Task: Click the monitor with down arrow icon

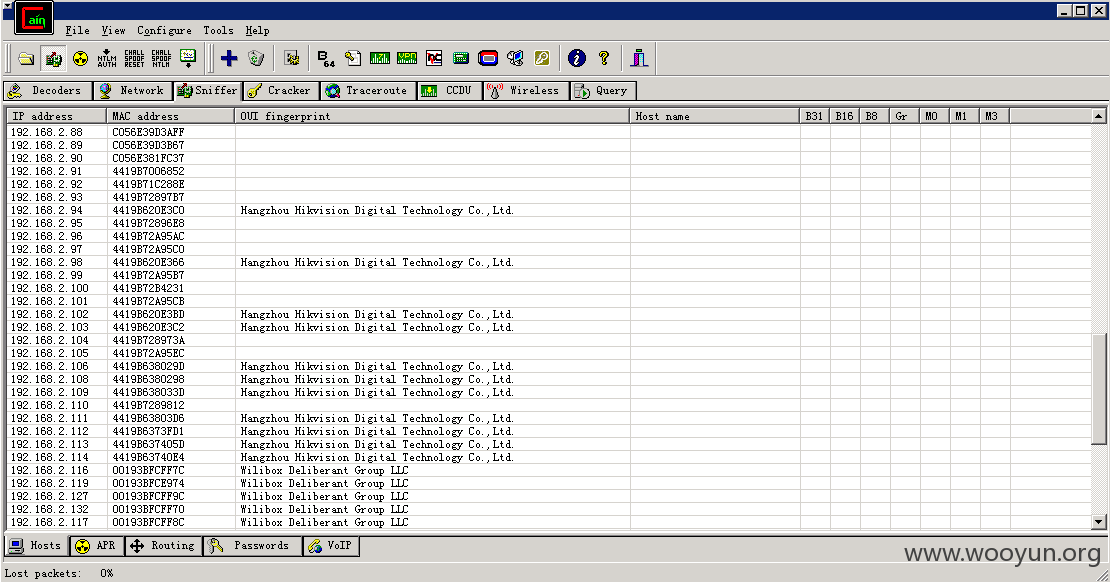Action: [x=188, y=58]
